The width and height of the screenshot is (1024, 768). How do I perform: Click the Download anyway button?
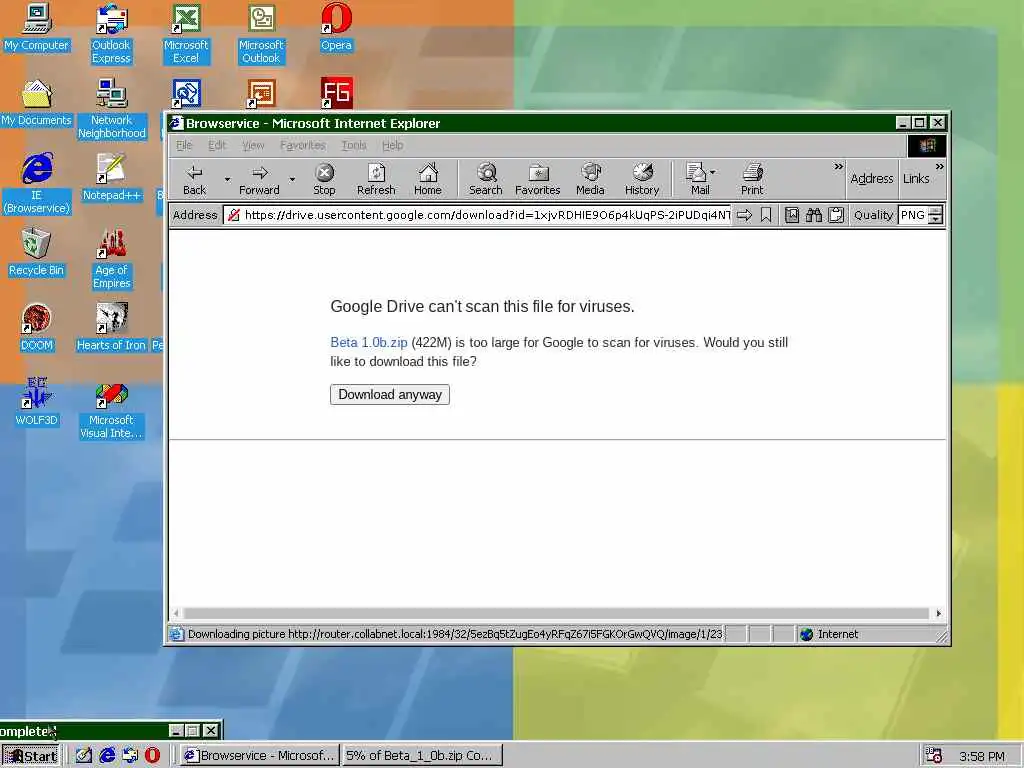click(390, 394)
